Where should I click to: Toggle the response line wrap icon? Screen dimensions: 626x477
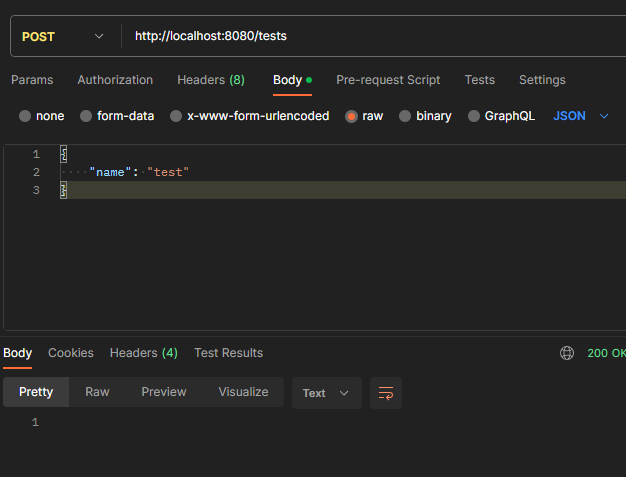(x=386, y=393)
